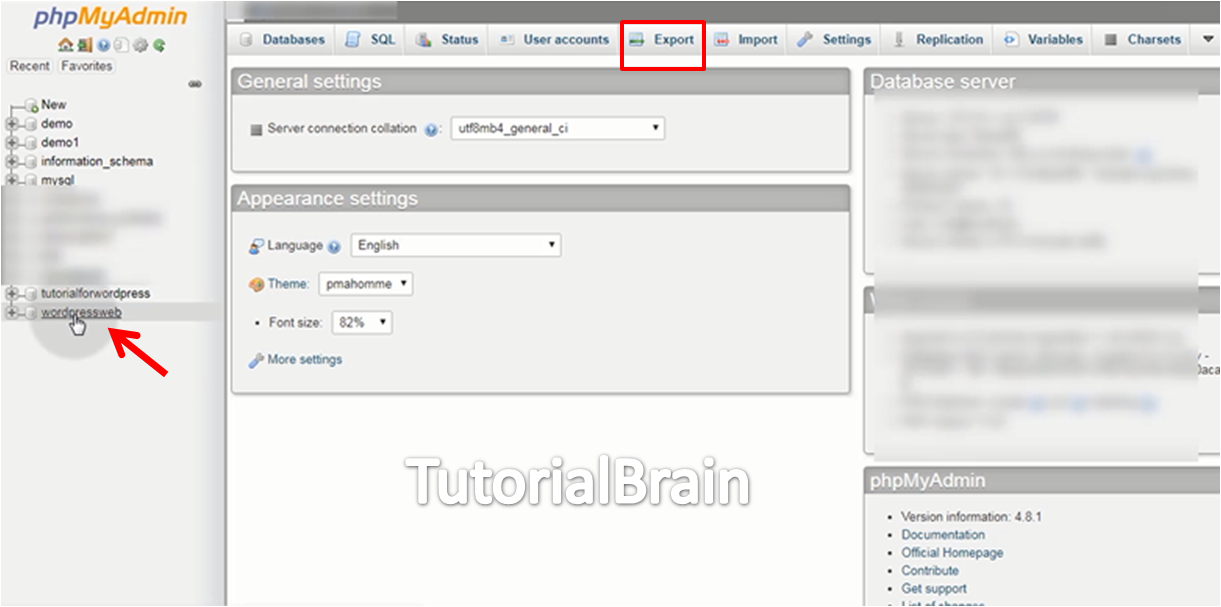Click the Home icon under the logo

tap(66, 45)
